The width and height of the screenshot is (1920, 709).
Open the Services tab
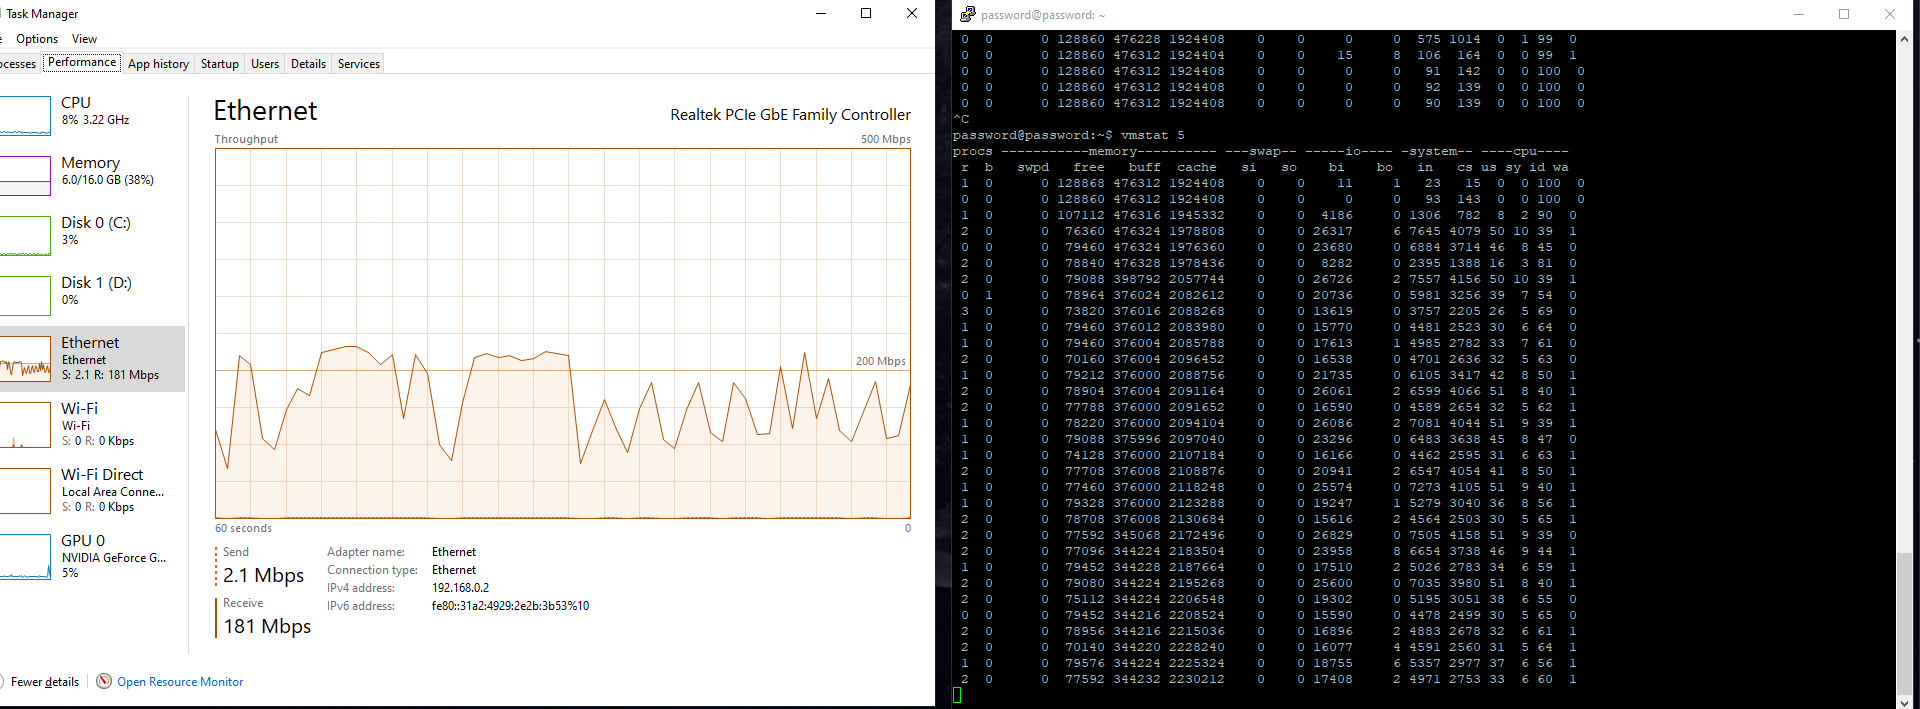(x=359, y=64)
